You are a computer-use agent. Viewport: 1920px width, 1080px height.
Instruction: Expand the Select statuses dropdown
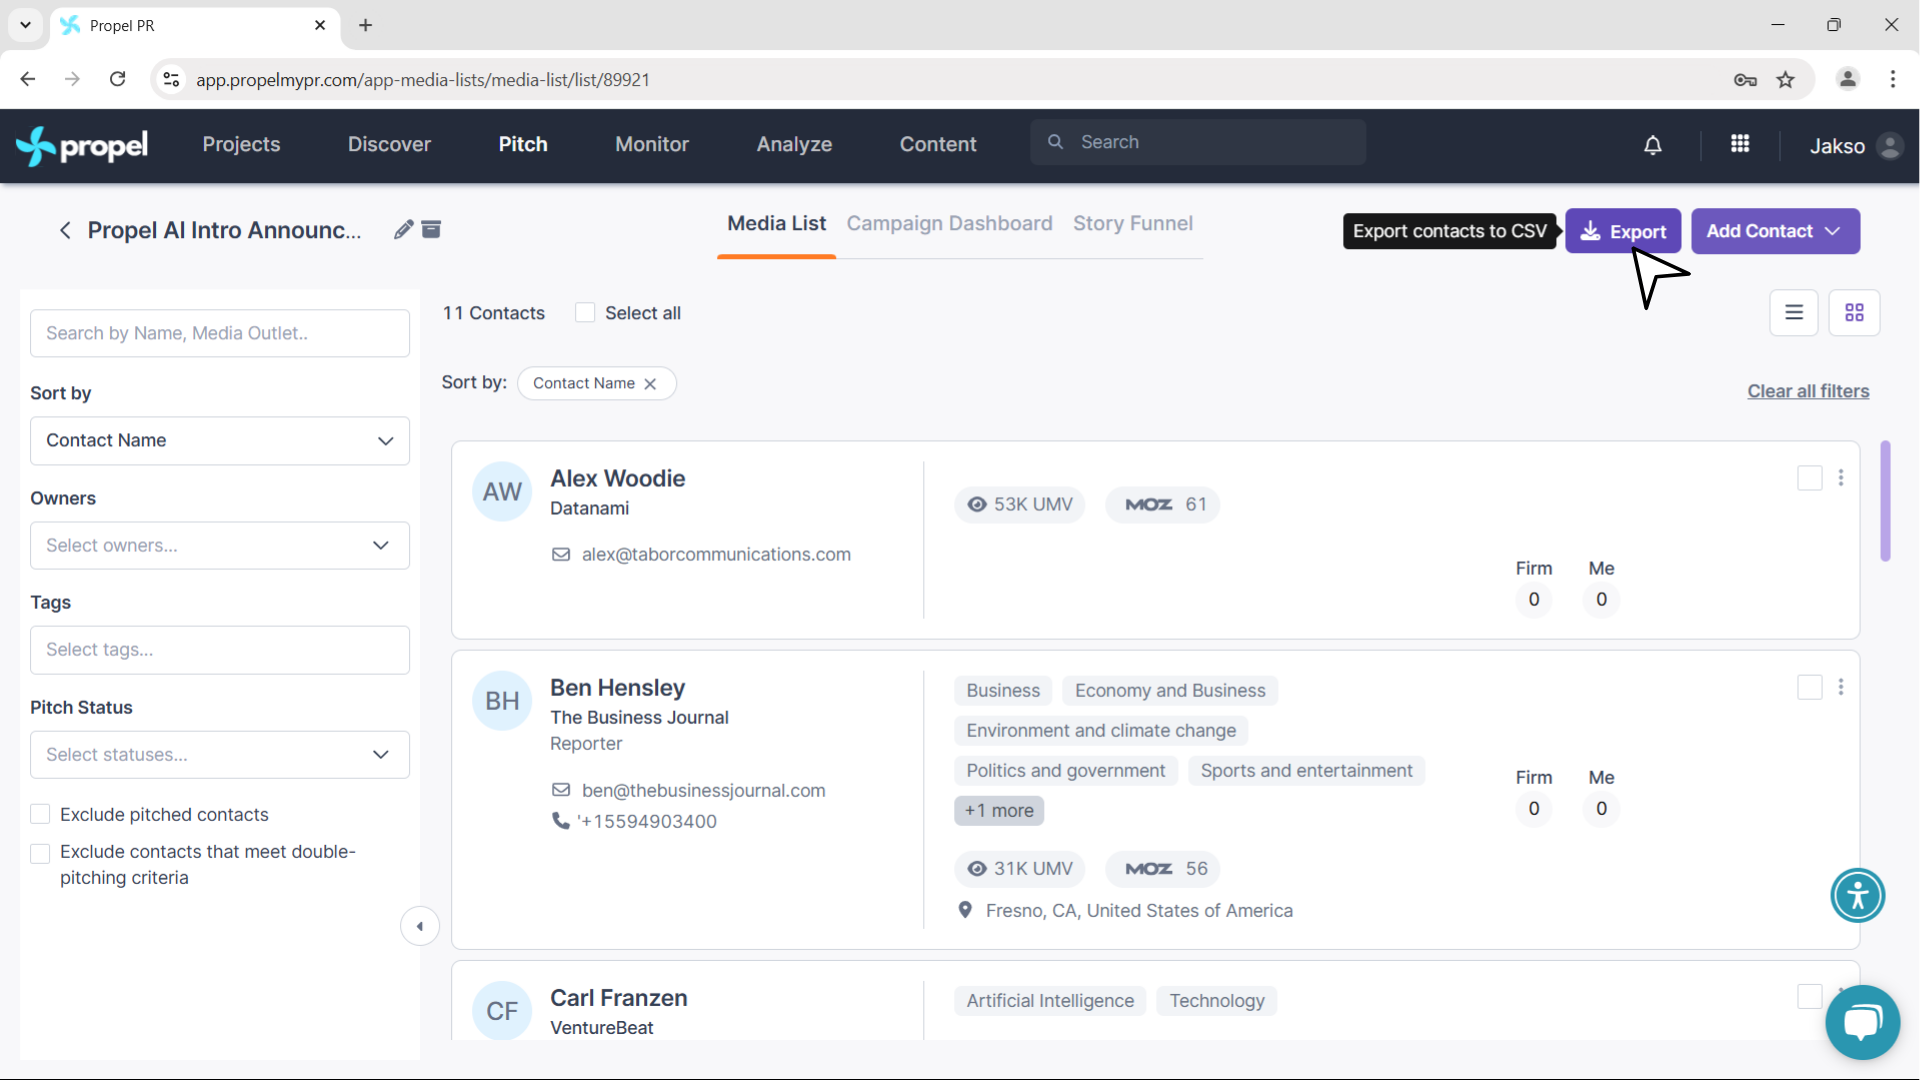(220, 755)
